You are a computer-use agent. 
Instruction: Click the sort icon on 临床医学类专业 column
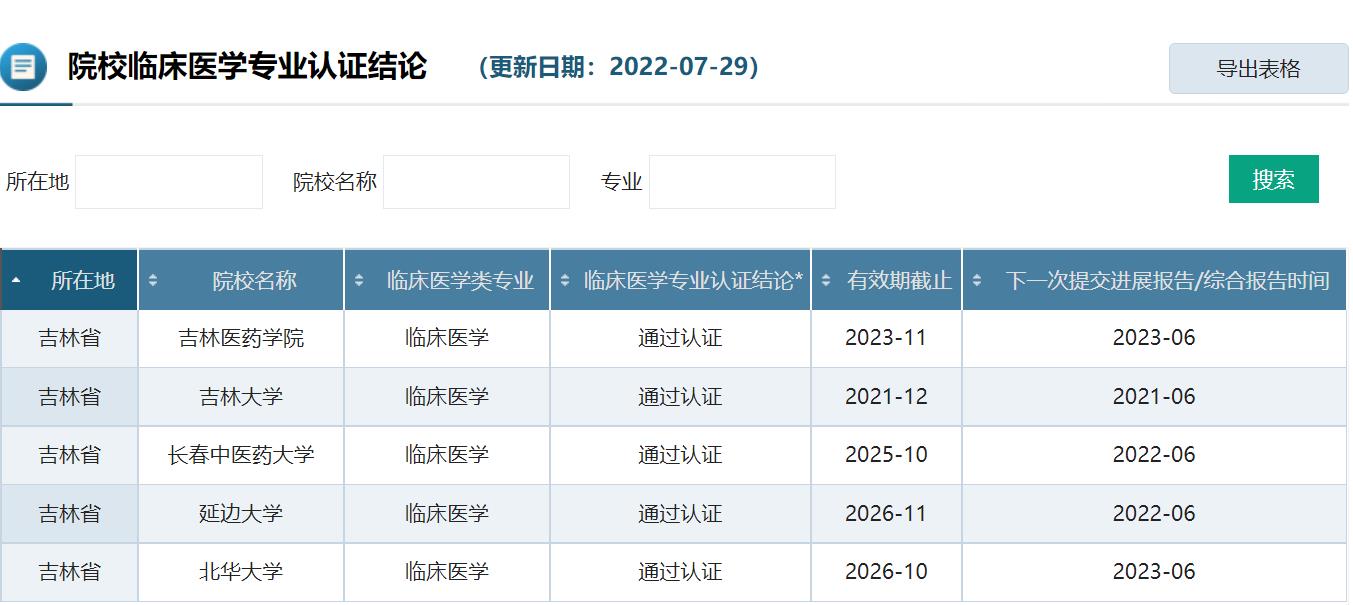358,278
